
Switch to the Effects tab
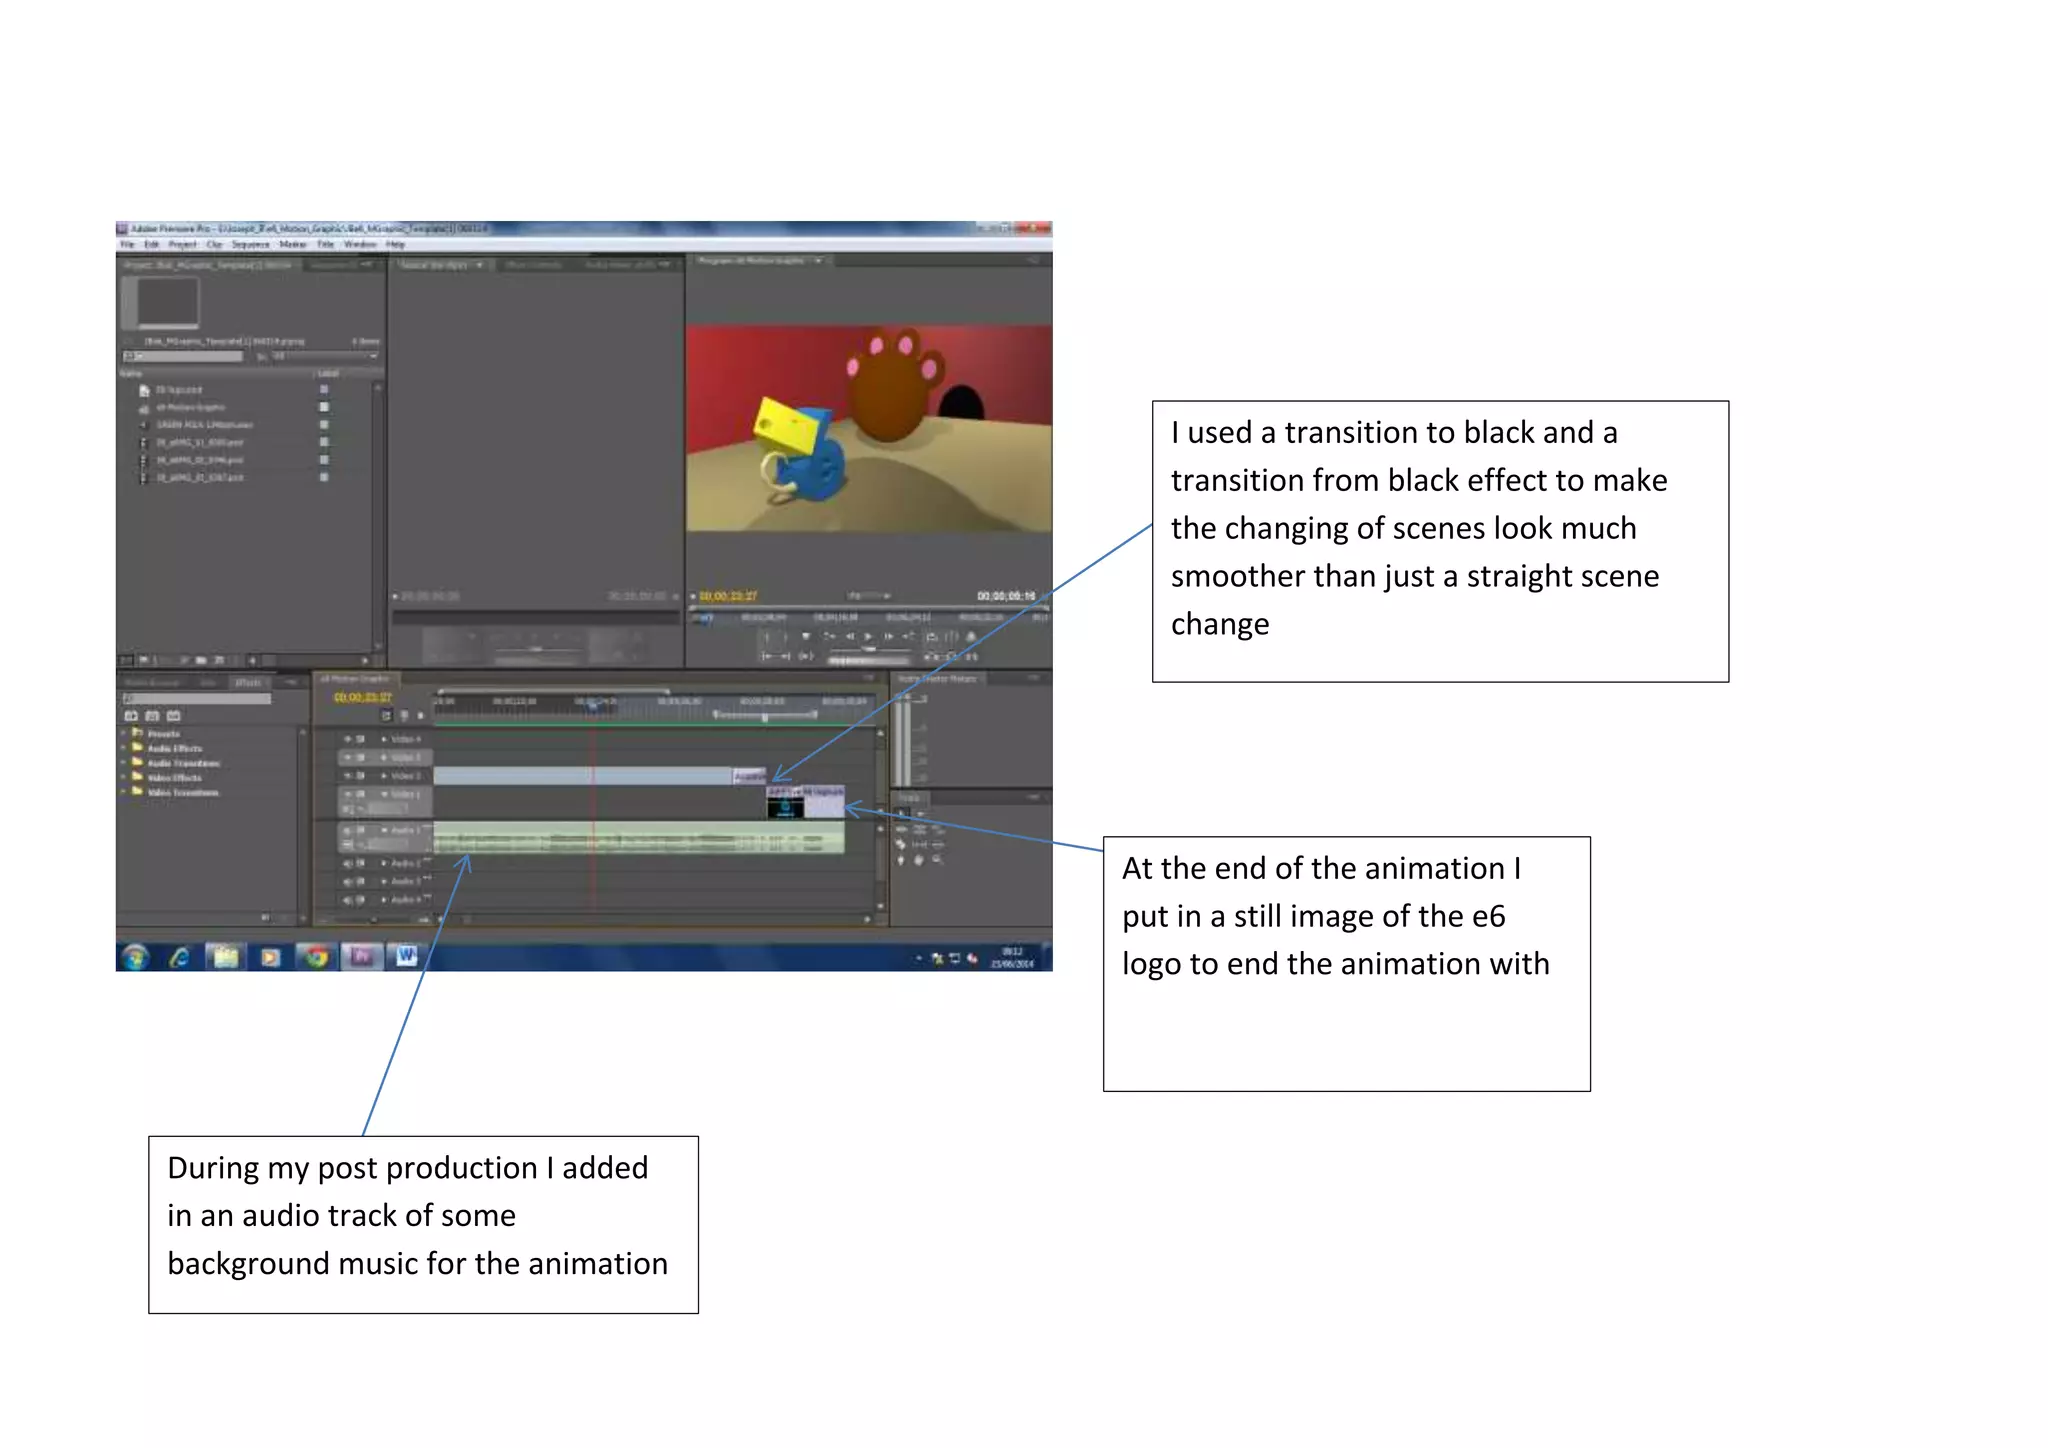pos(248,682)
